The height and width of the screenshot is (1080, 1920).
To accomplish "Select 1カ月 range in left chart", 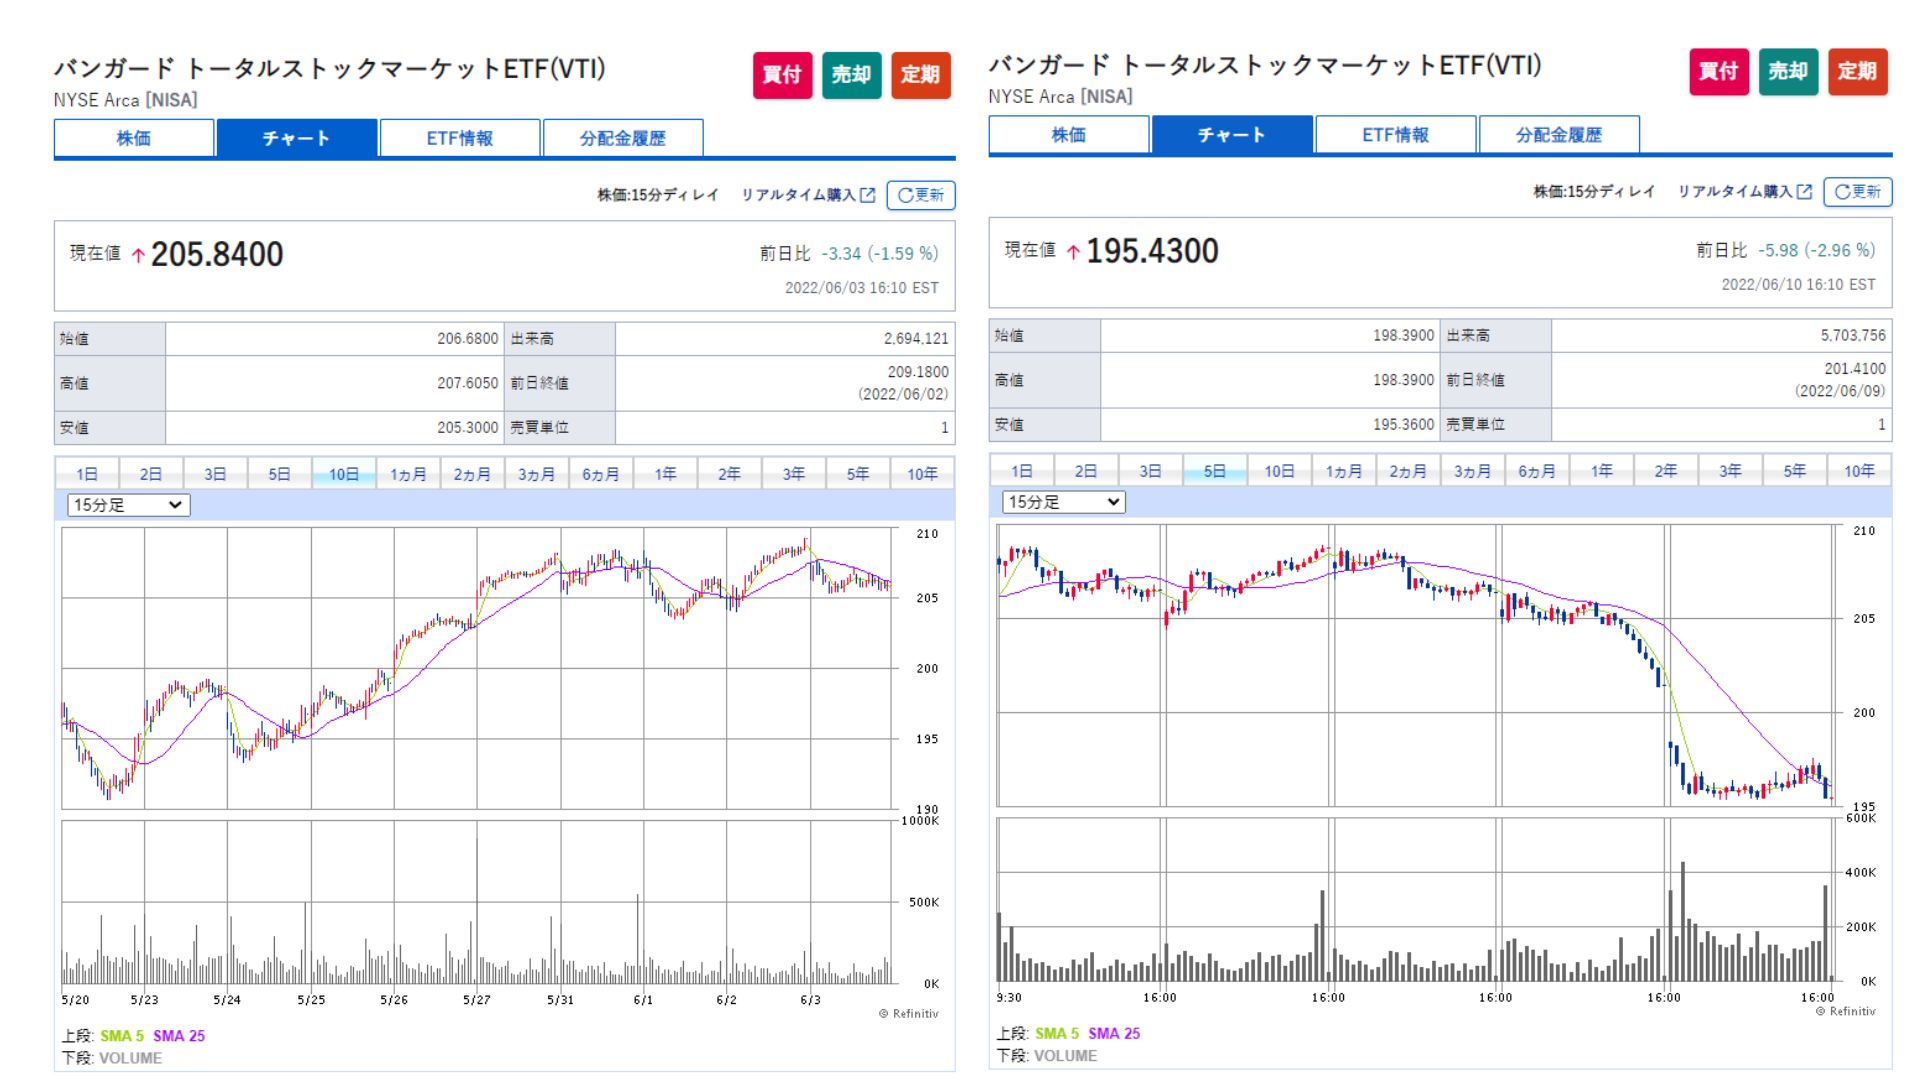I will pos(408,474).
